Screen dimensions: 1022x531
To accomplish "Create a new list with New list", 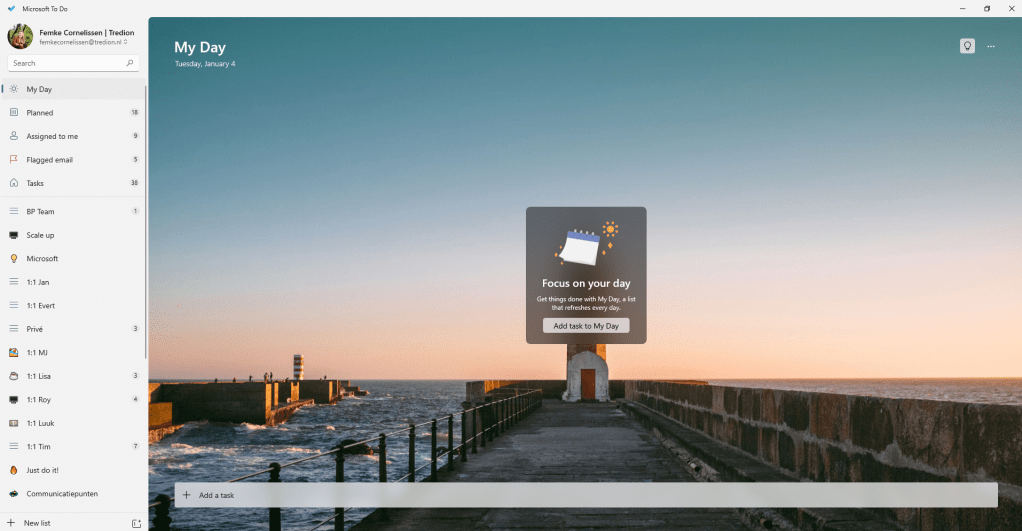I will (38, 523).
